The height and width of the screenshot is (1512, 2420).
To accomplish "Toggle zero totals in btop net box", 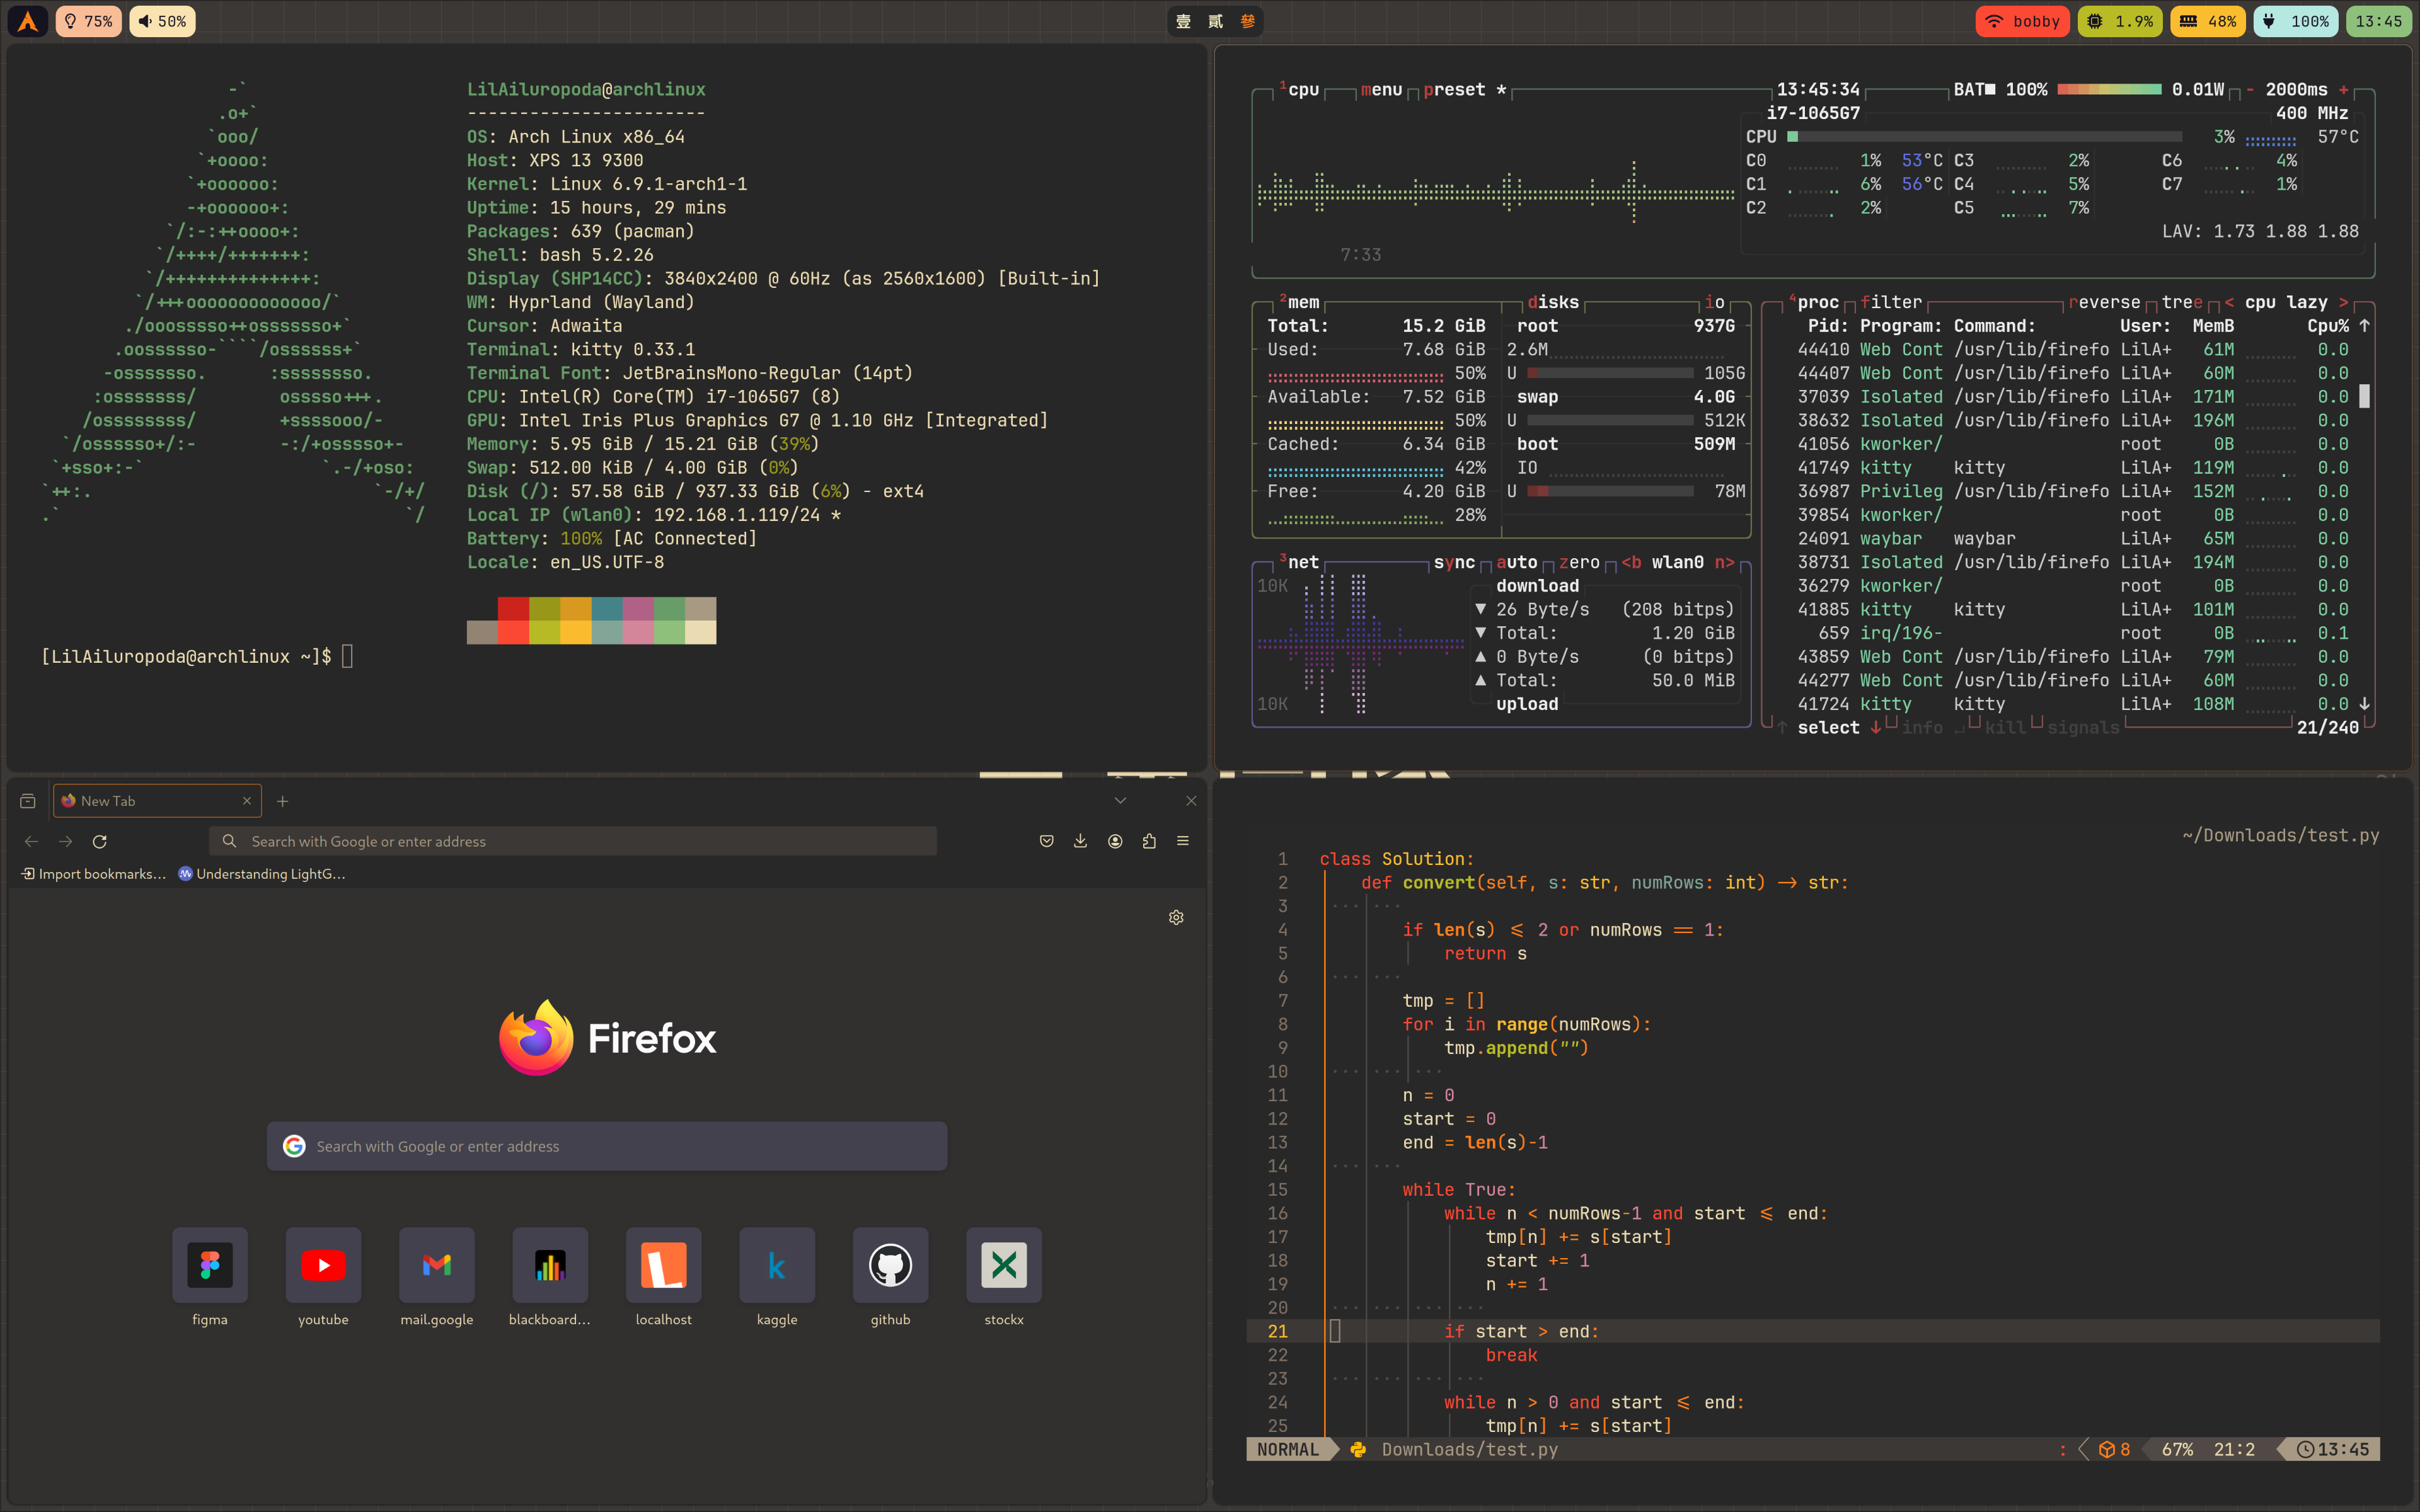I will tap(1579, 562).
